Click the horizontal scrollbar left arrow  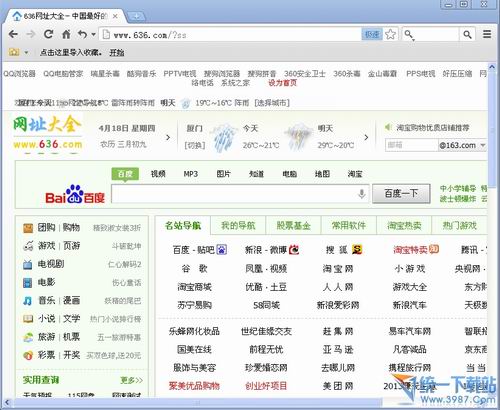(8, 403)
